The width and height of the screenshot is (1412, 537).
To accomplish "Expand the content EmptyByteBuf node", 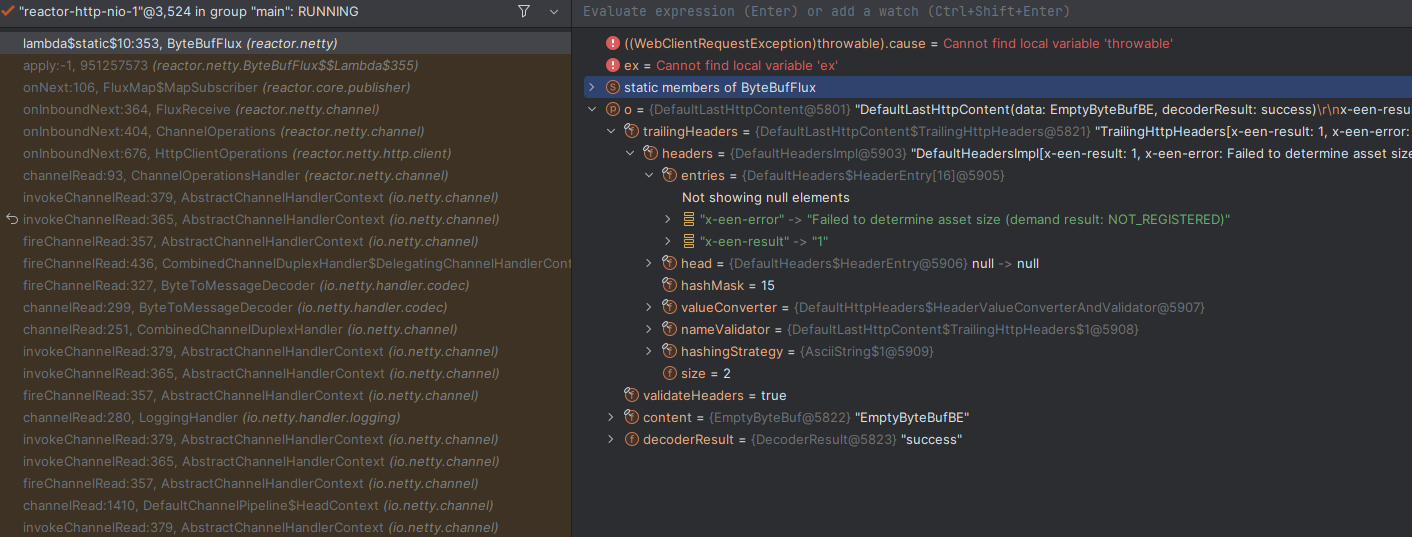I will click(x=611, y=418).
